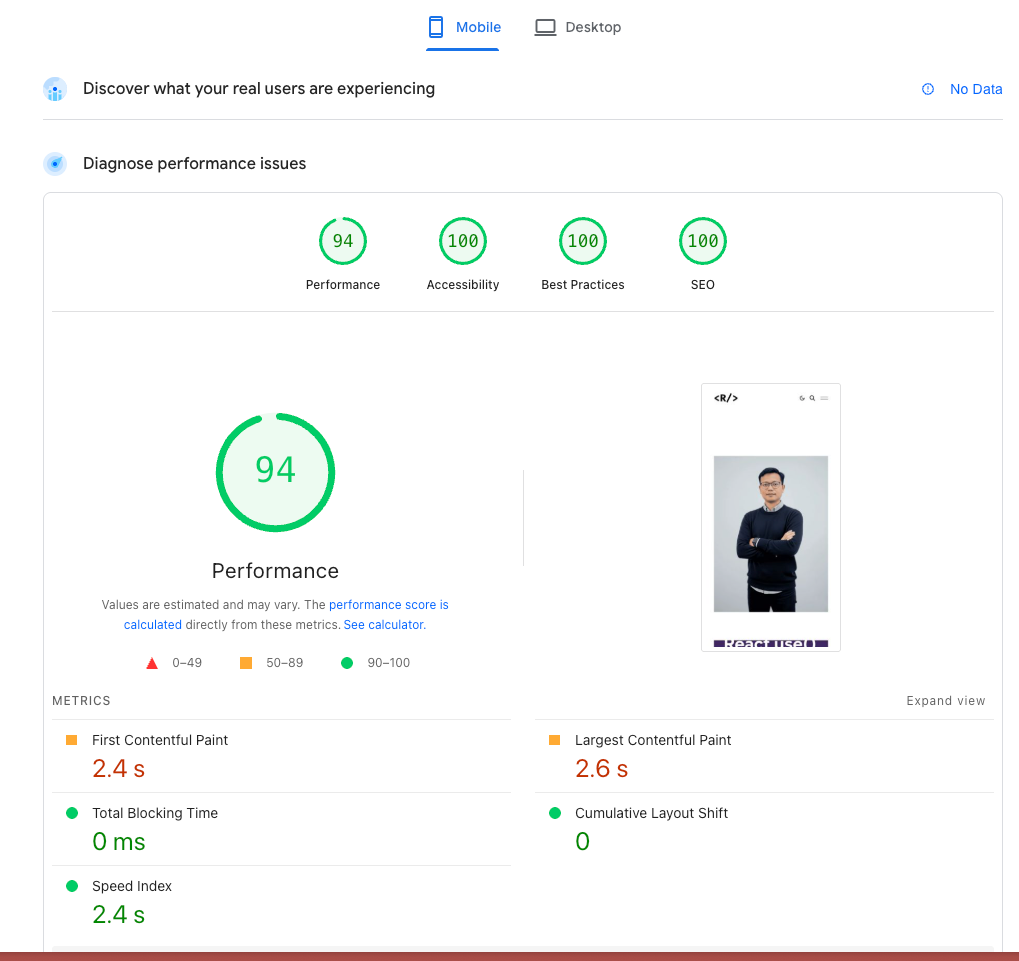Expand the Largest Contentful Paint metric

652,741
